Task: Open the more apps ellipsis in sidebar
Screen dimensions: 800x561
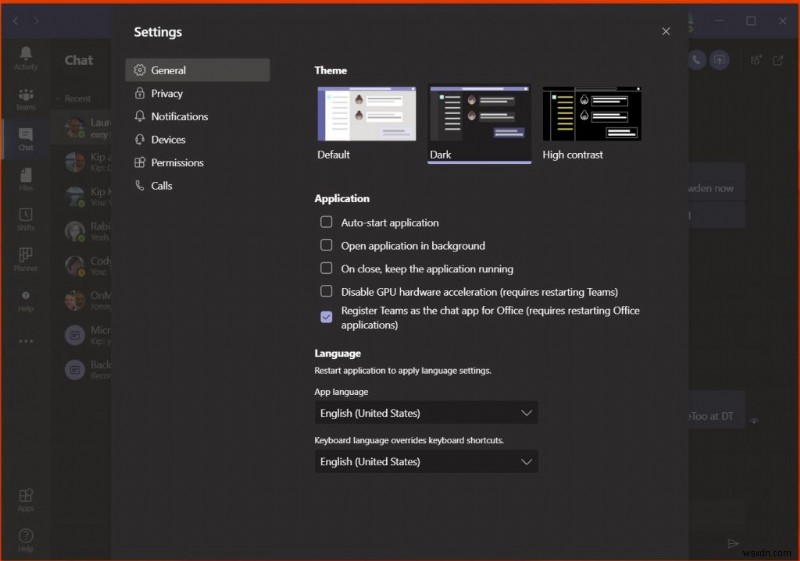Action: 26,341
